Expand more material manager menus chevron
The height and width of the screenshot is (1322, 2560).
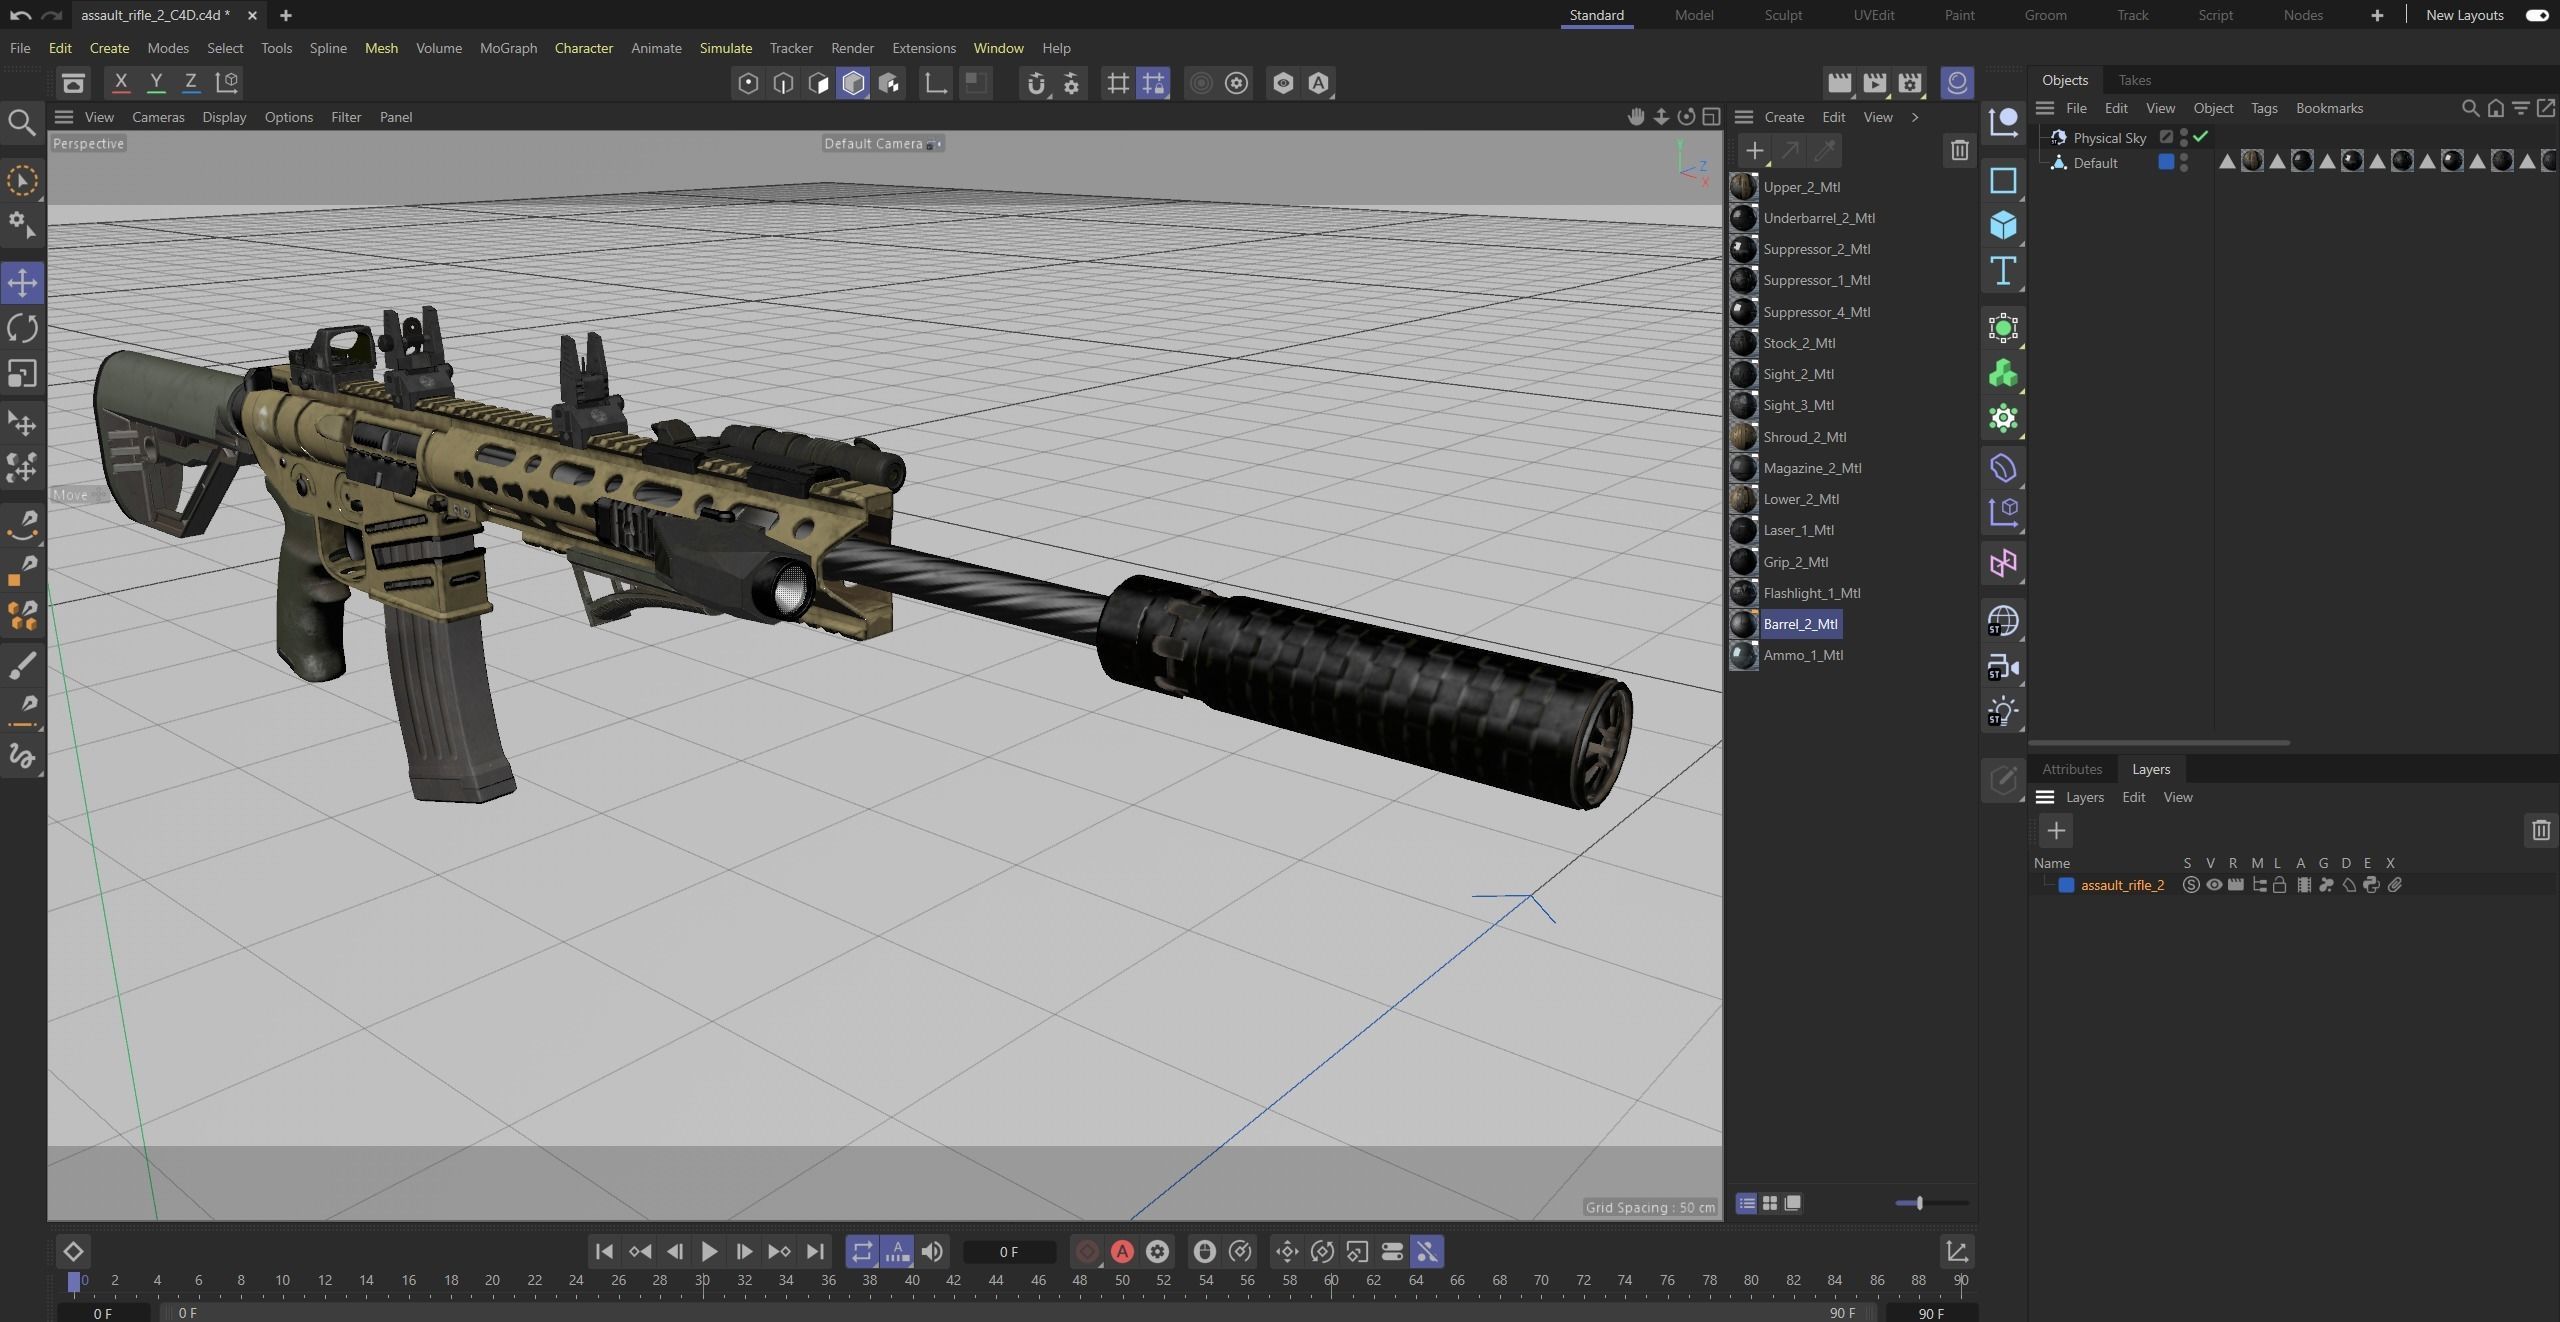pyautogui.click(x=1915, y=117)
